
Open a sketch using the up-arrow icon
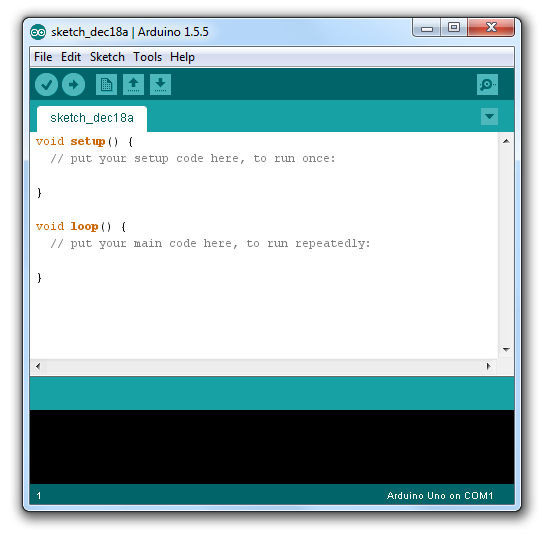[x=133, y=85]
